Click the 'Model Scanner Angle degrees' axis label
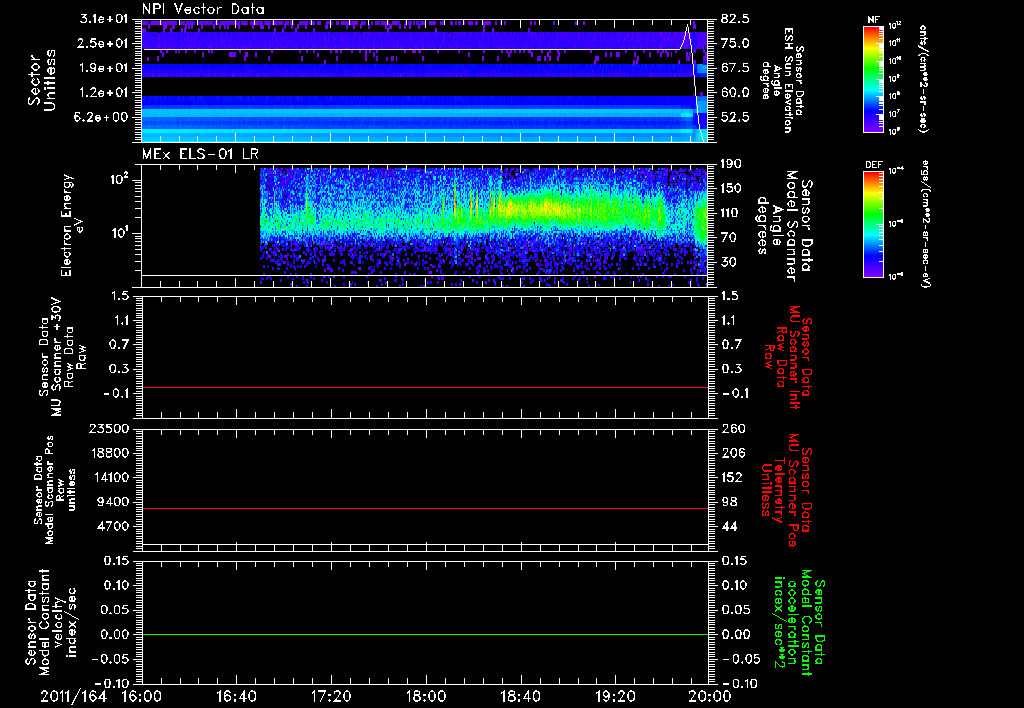 pyautogui.click(x=785, y=226)
